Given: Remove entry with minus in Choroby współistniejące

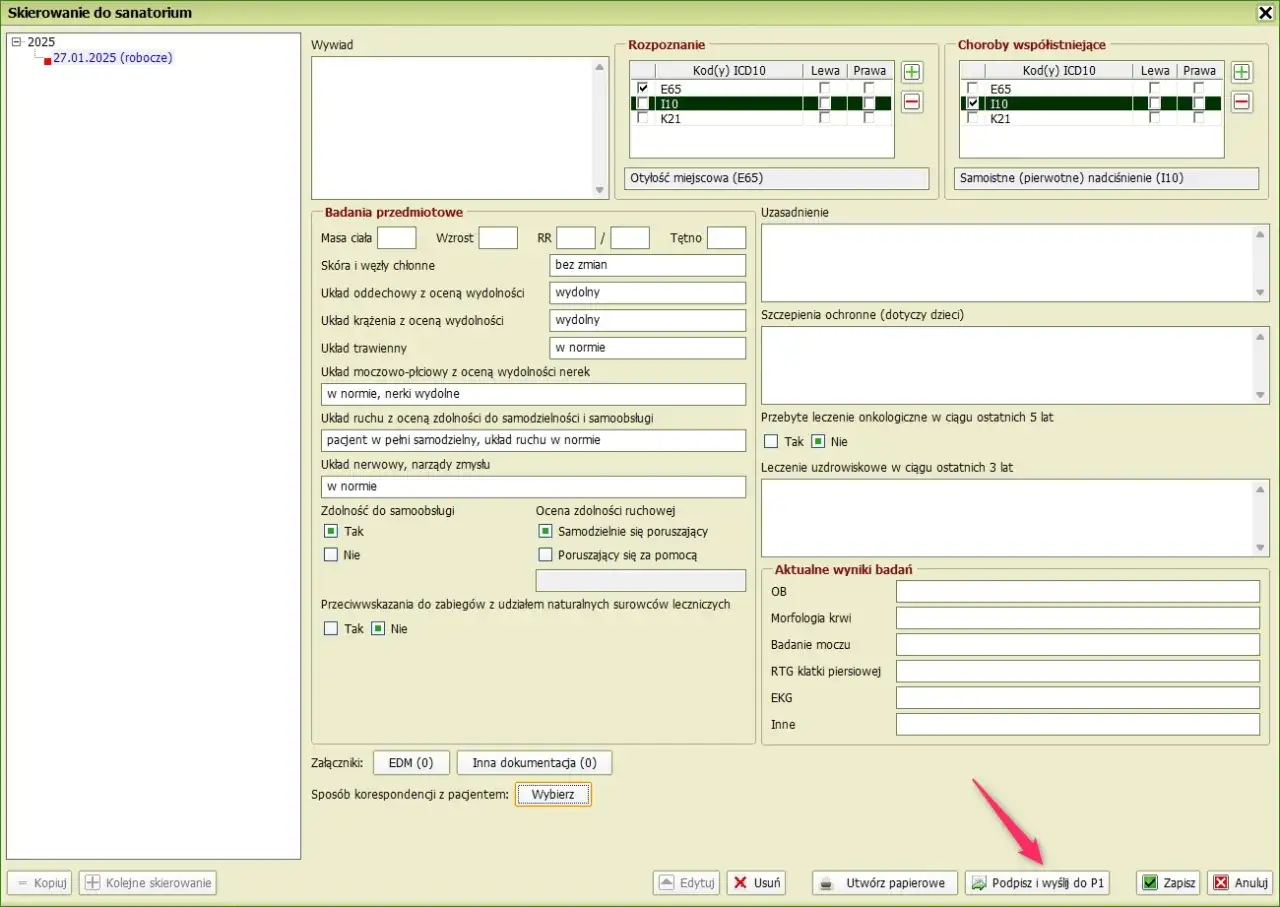Looking at the screenshot, I should (1241, 102).
